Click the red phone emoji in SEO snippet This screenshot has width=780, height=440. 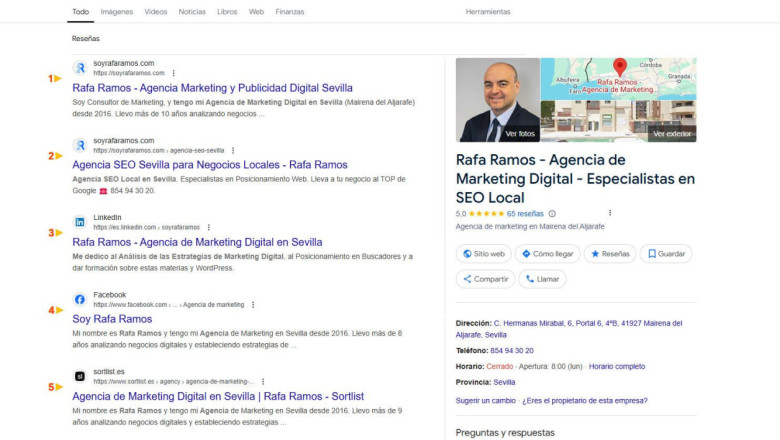[x=103, y=191]
